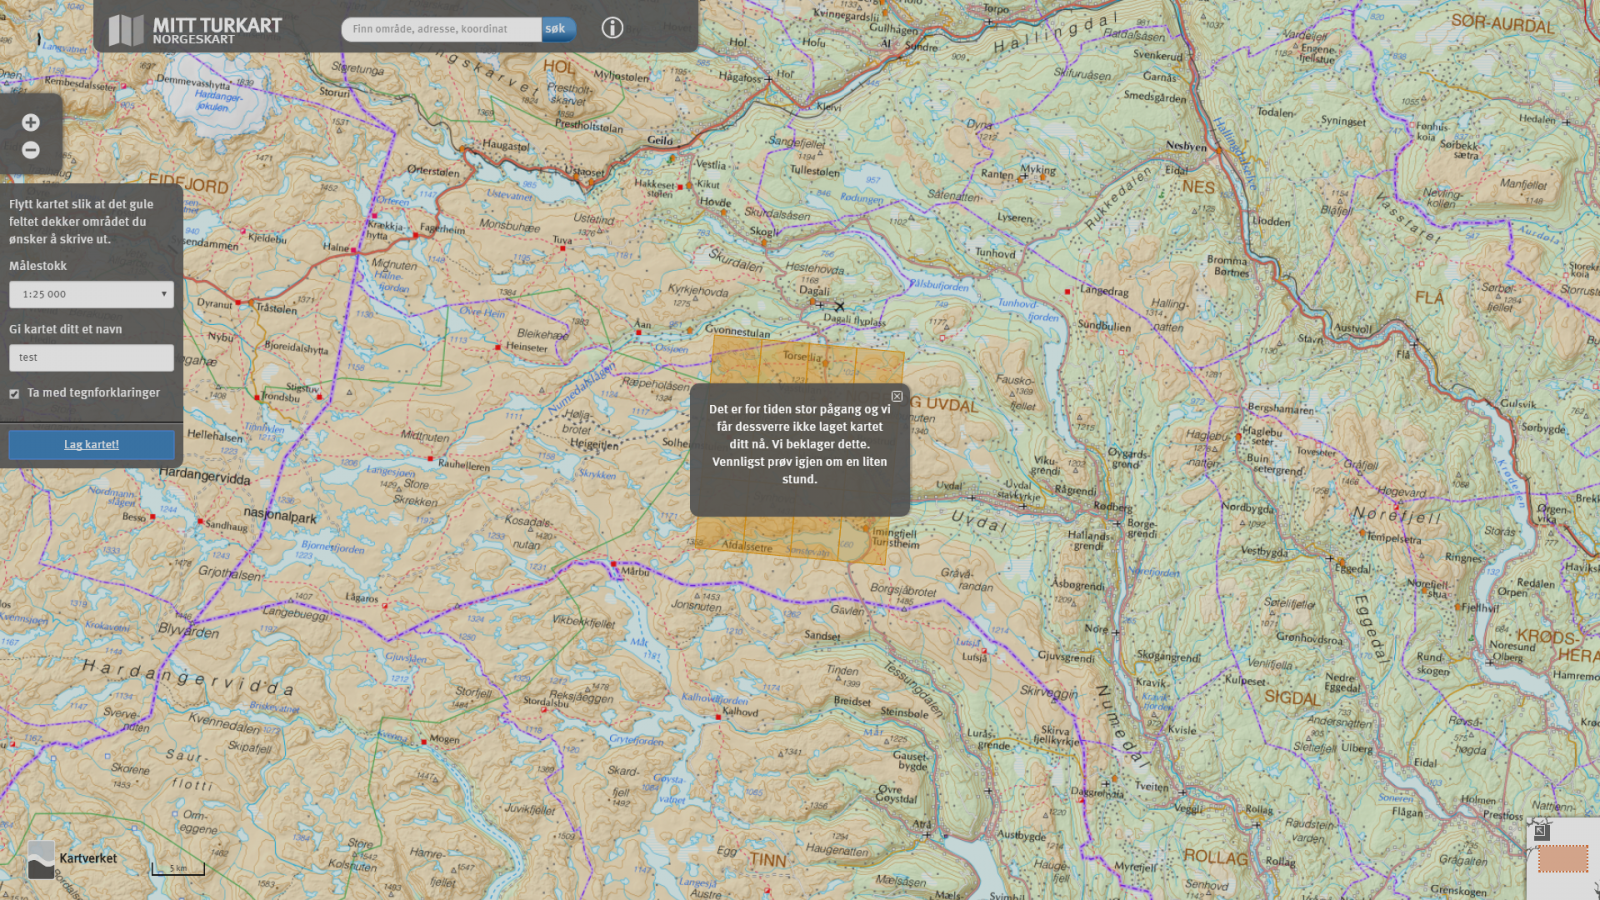Viewport: 1600px width, 900px height.
Task: Uncheck Ta med tegnforklaringer checkbox
Action: coord(15,394)
